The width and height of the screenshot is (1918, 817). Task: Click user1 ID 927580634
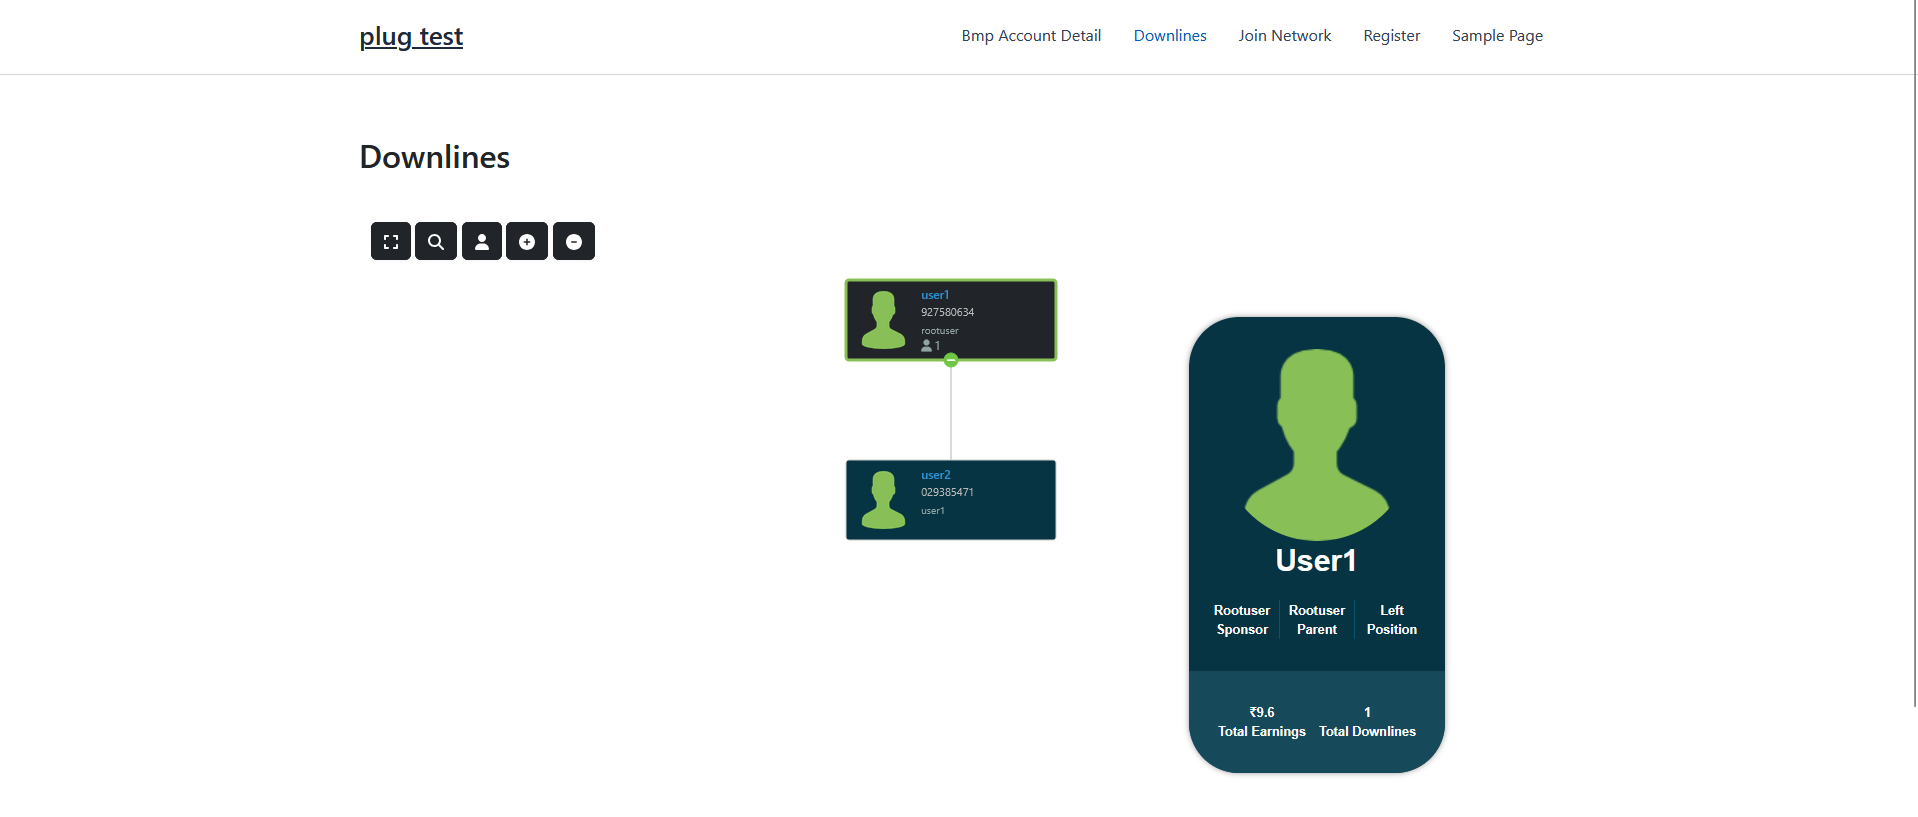[x=947, y=312]
